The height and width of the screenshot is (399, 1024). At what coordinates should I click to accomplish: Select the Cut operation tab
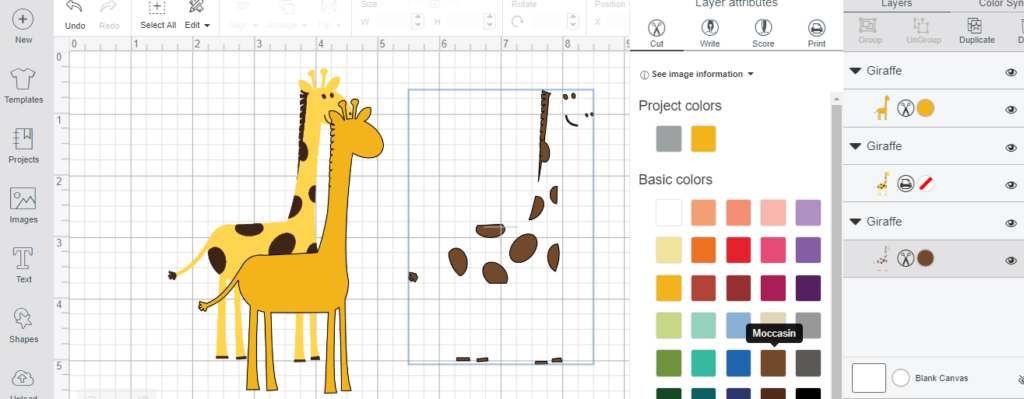pos(656,33)
